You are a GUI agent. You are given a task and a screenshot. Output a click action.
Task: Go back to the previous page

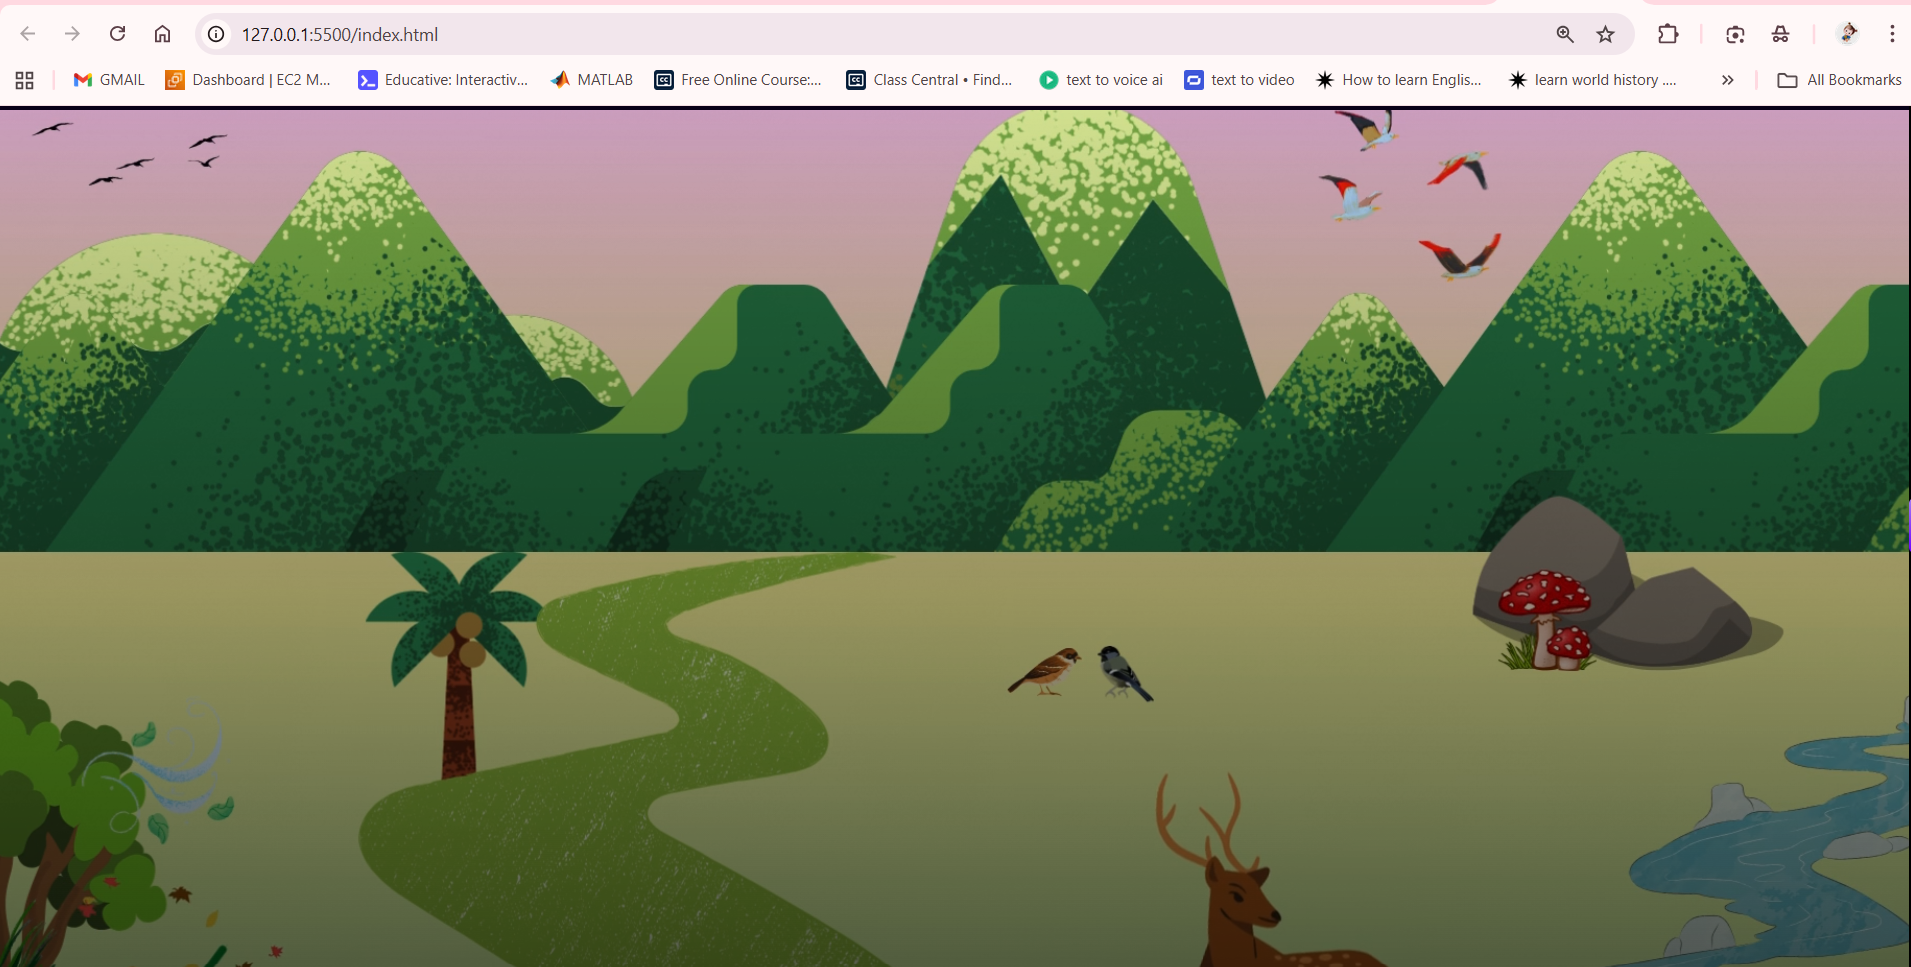28,34
